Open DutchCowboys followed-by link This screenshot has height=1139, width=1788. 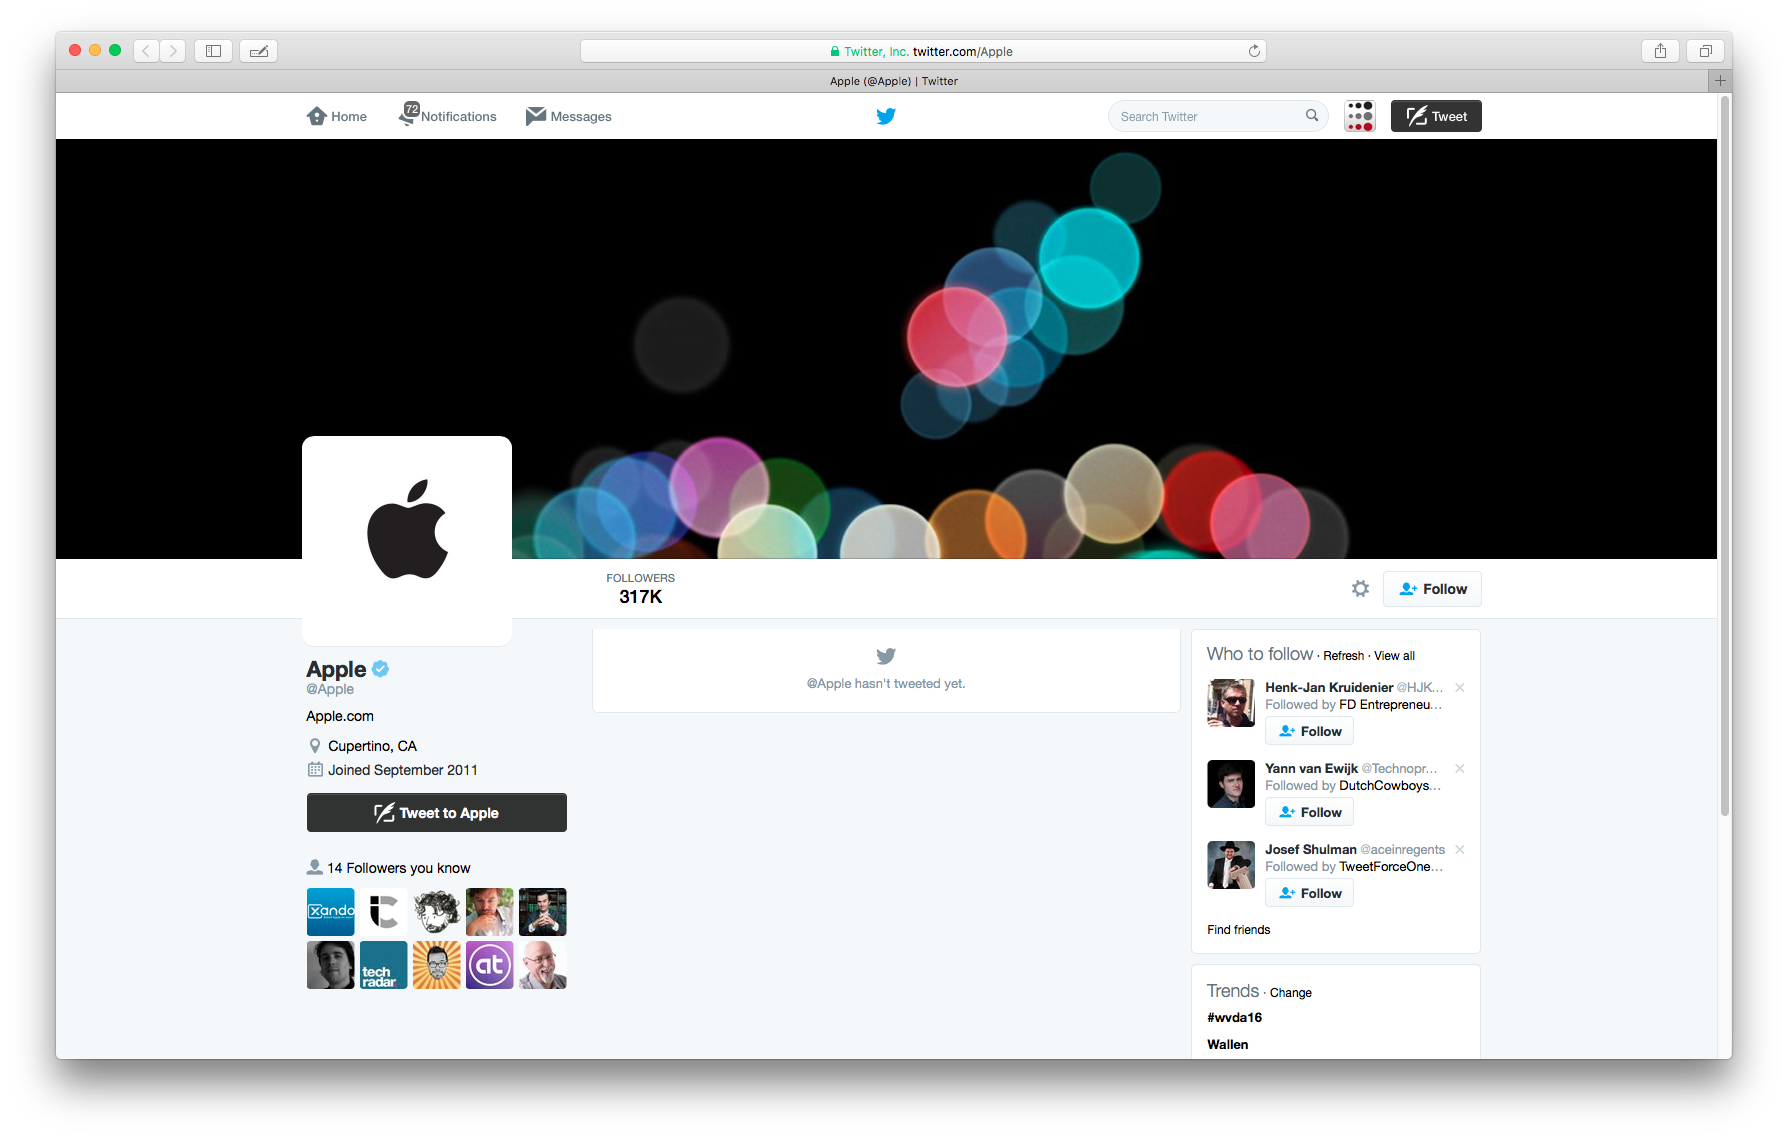pos(1390,786)
